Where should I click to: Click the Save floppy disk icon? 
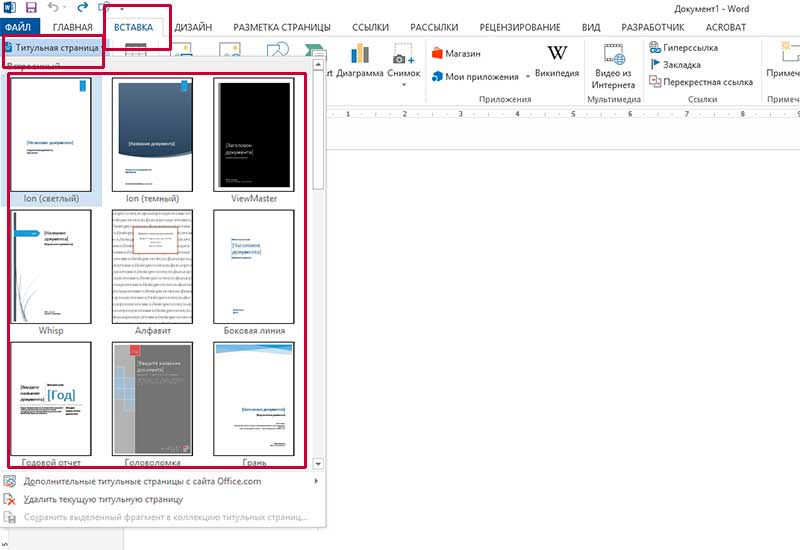[x=31, y=7]
